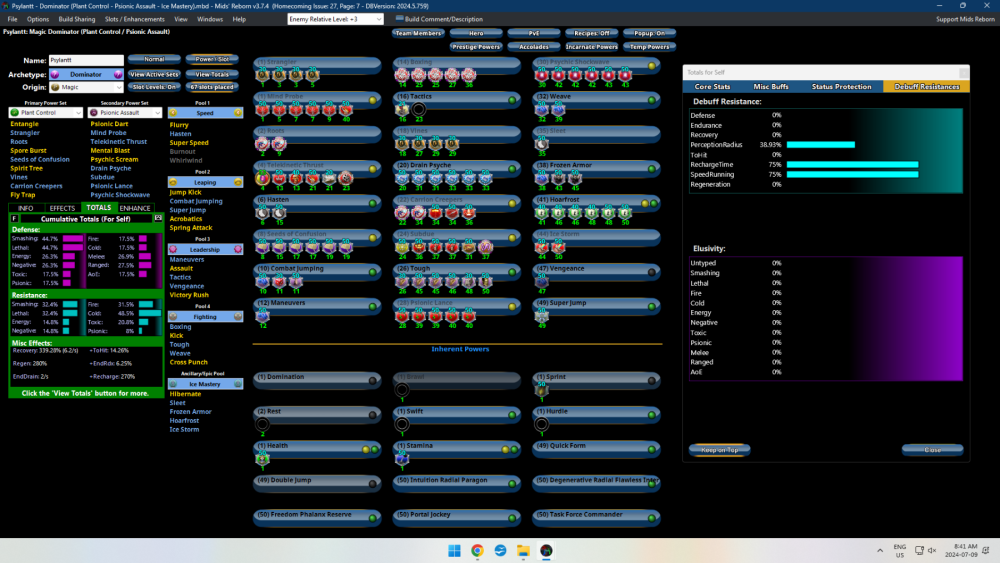Click the first enhancement slot under Vengeance
Screen dimensions: 1000x563
tap(541, 281)
